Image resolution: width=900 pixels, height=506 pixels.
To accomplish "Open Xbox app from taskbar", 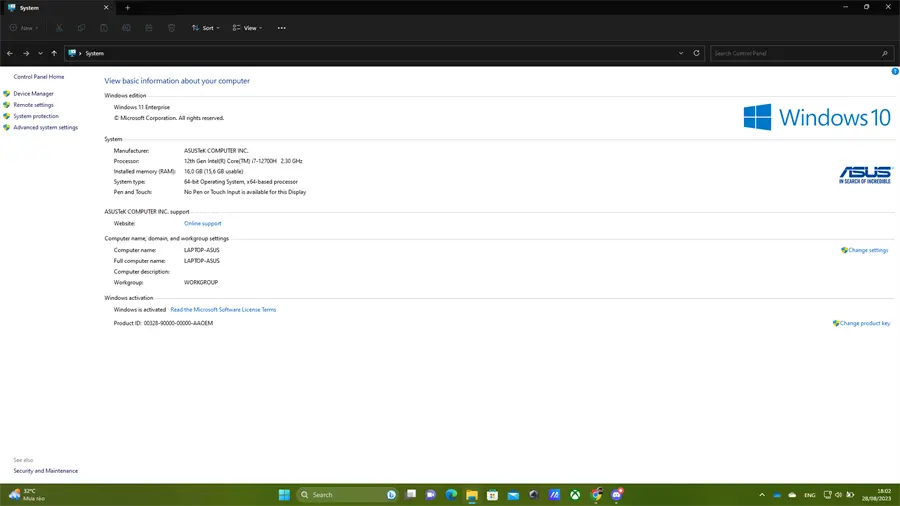I will (x=575, y=495).
